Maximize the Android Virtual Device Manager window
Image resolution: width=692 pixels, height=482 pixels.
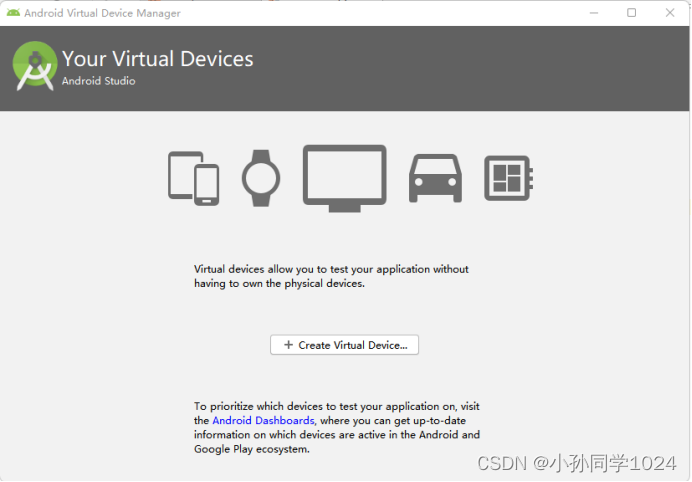(632, 13)
